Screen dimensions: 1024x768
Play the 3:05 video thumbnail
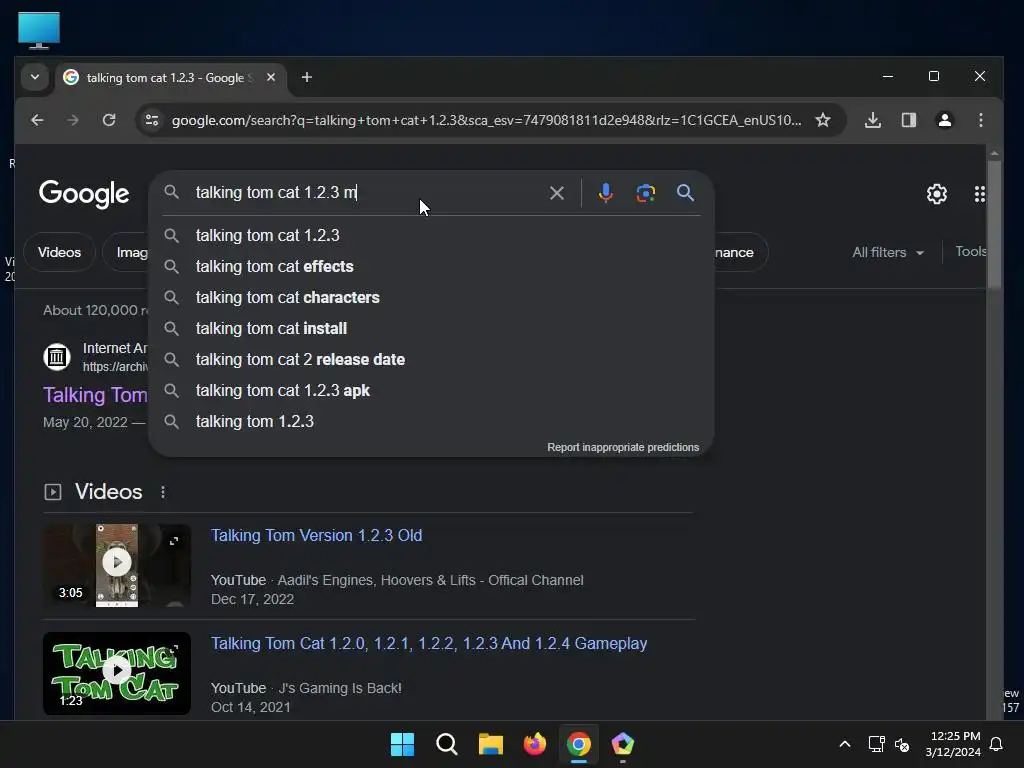[117, 563]
